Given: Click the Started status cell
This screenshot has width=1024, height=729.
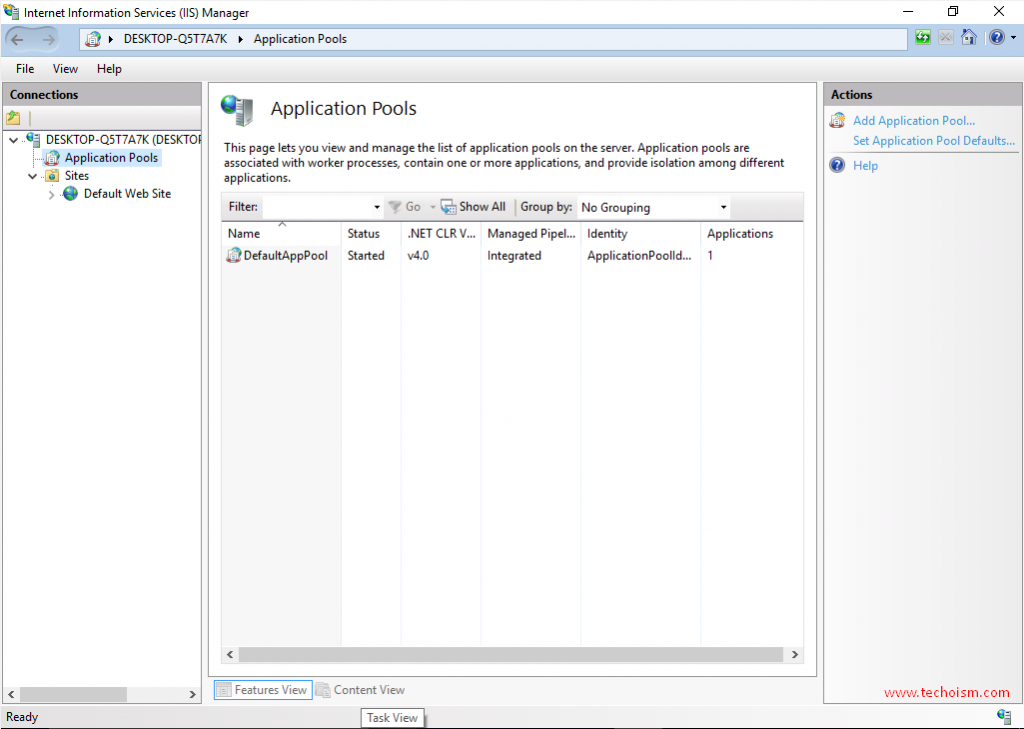Looking at the screenshot, I should 366,255.
